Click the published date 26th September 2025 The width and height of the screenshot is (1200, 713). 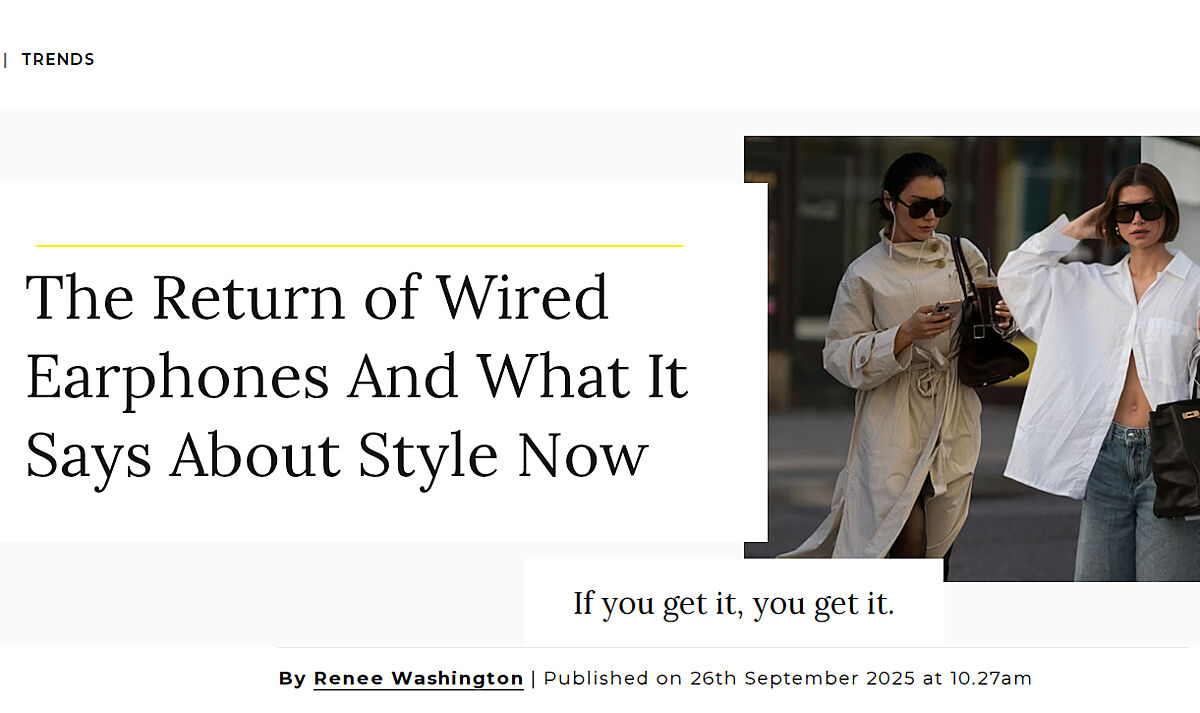point(802,678)
